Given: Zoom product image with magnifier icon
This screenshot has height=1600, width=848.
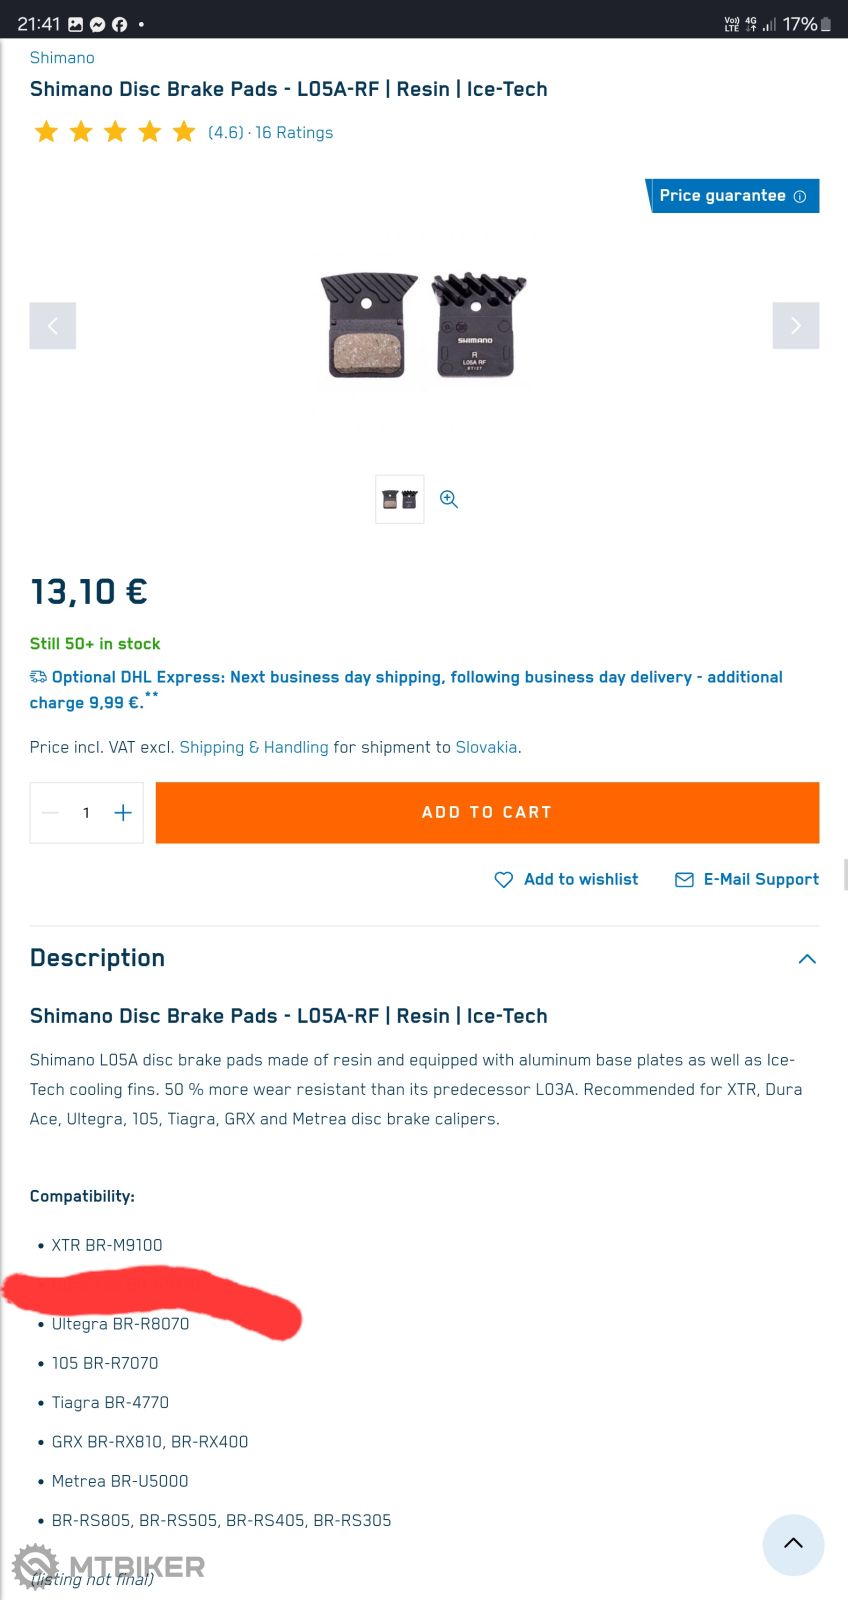Looking at the screenshot, I should (x=449, y=499).
